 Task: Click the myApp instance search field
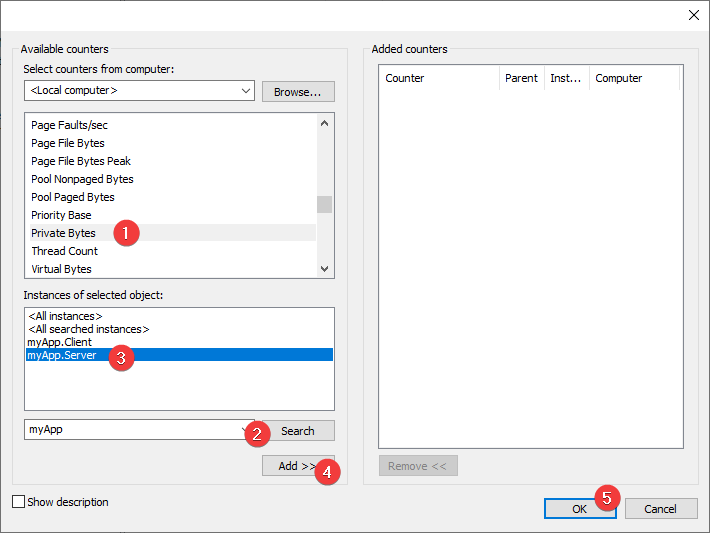point(130,430)
